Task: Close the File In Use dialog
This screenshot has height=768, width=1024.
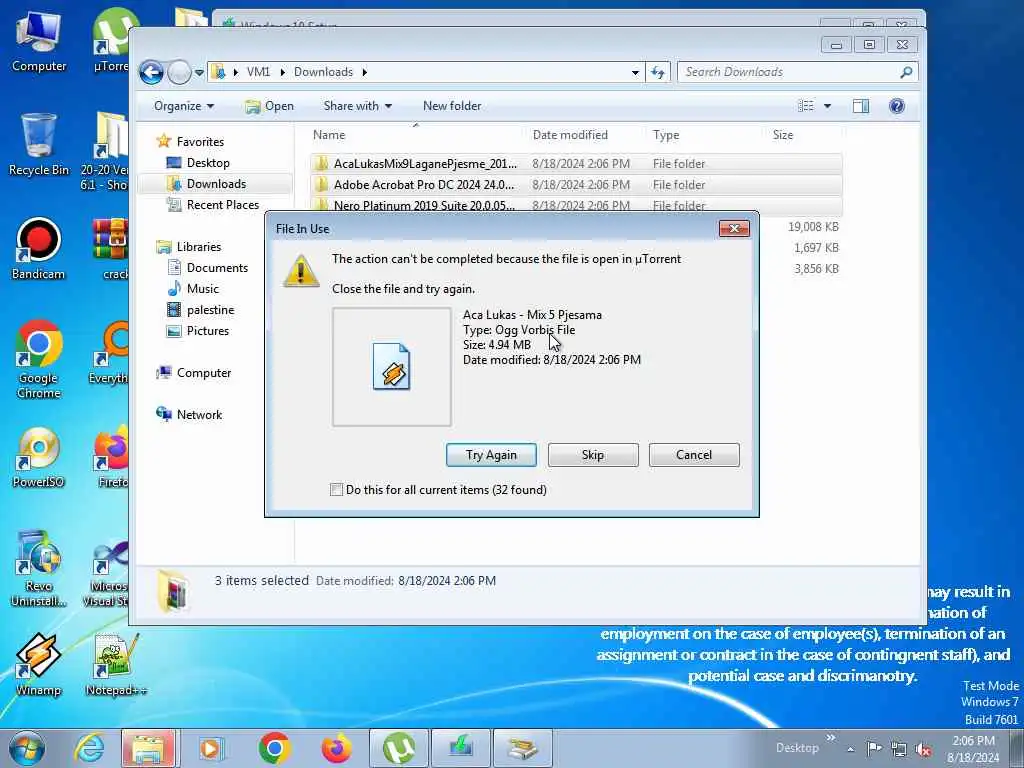Action: pyautogui.click(x=734, y=229)
